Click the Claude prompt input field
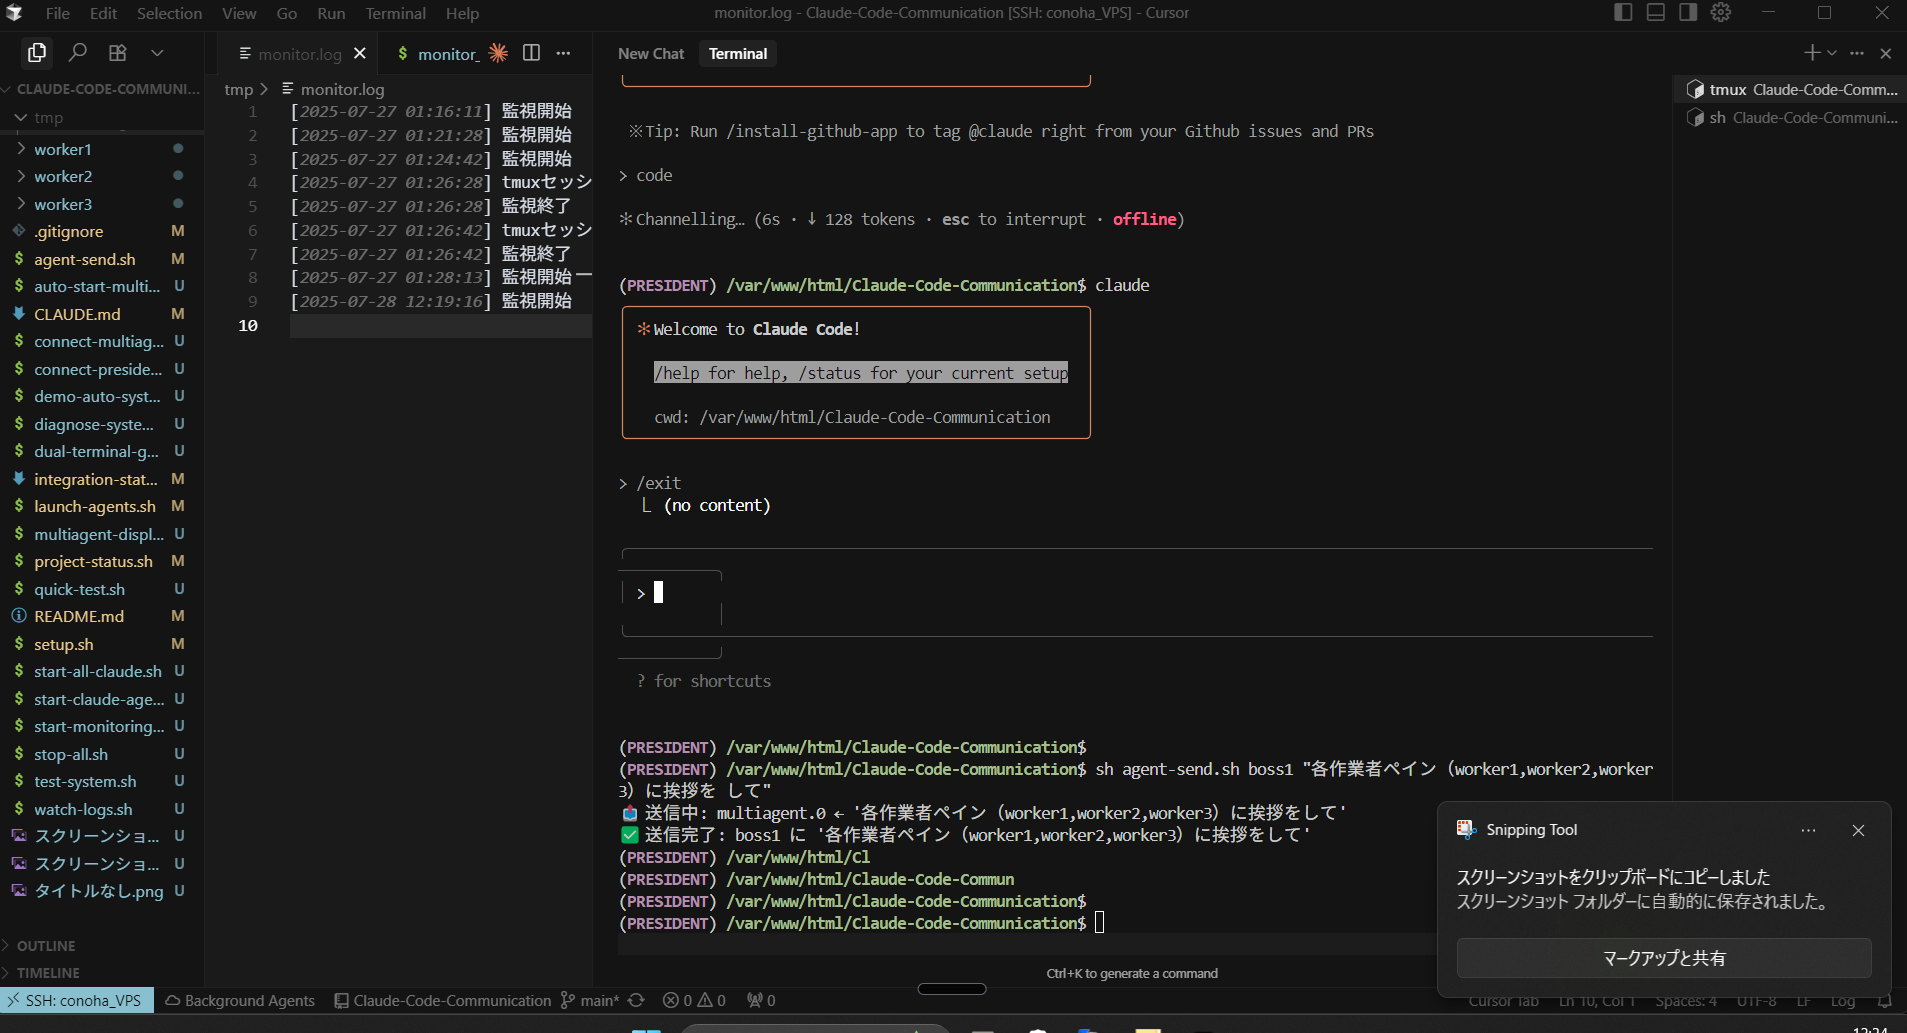The image size is (1907, 1033). (x=1137, y=593)
